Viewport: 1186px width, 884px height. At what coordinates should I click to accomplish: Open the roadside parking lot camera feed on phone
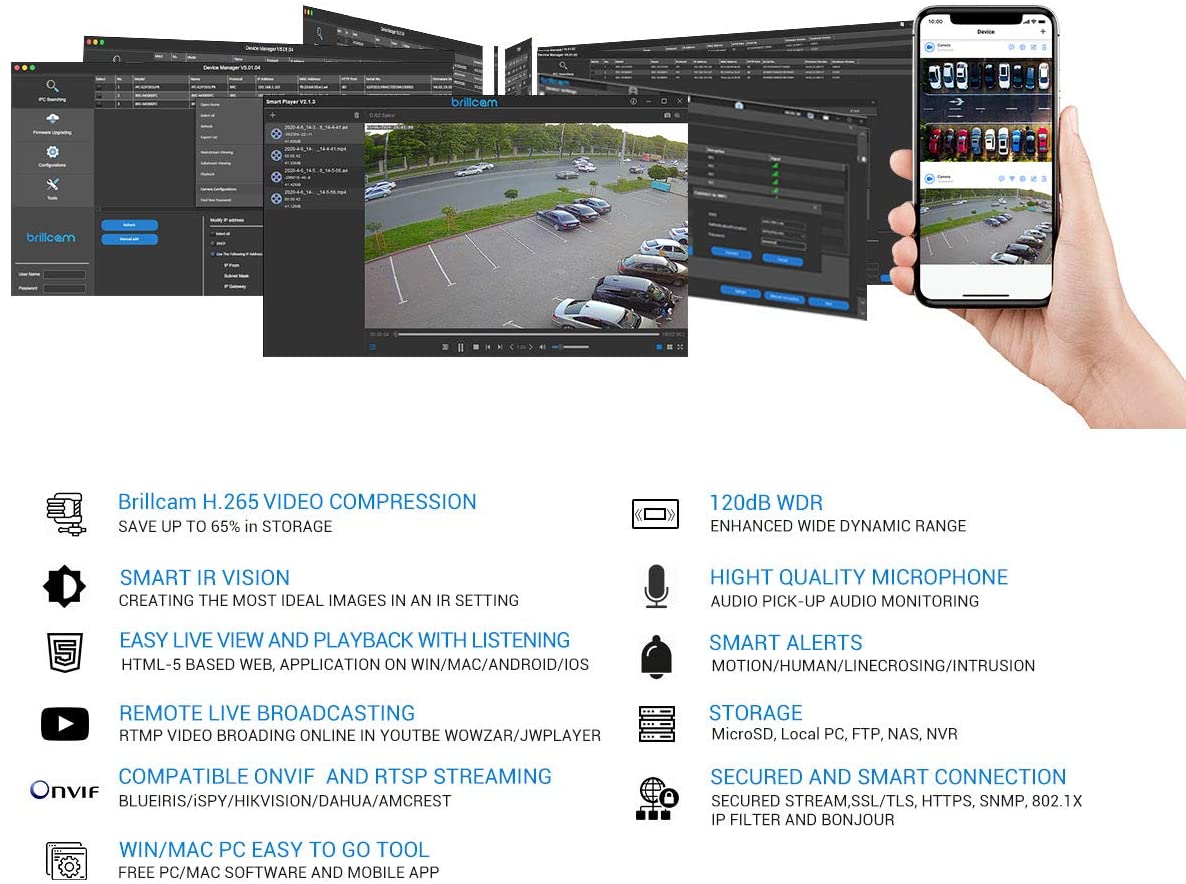pyautogui.click(x=986, y=225)
